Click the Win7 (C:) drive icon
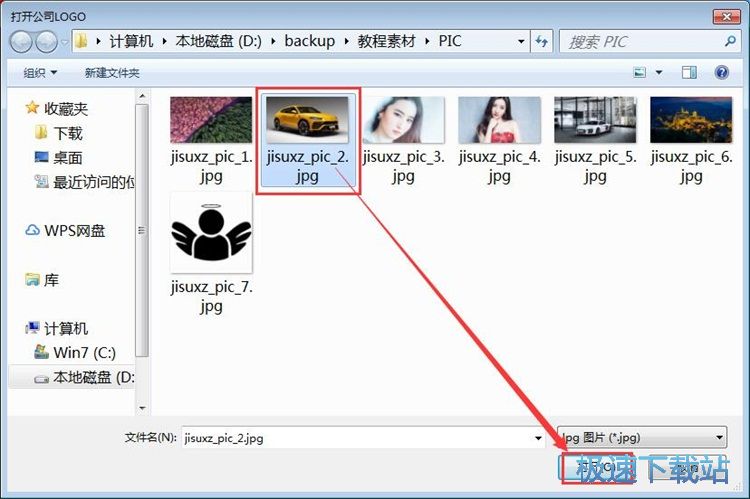 (42, 353)
